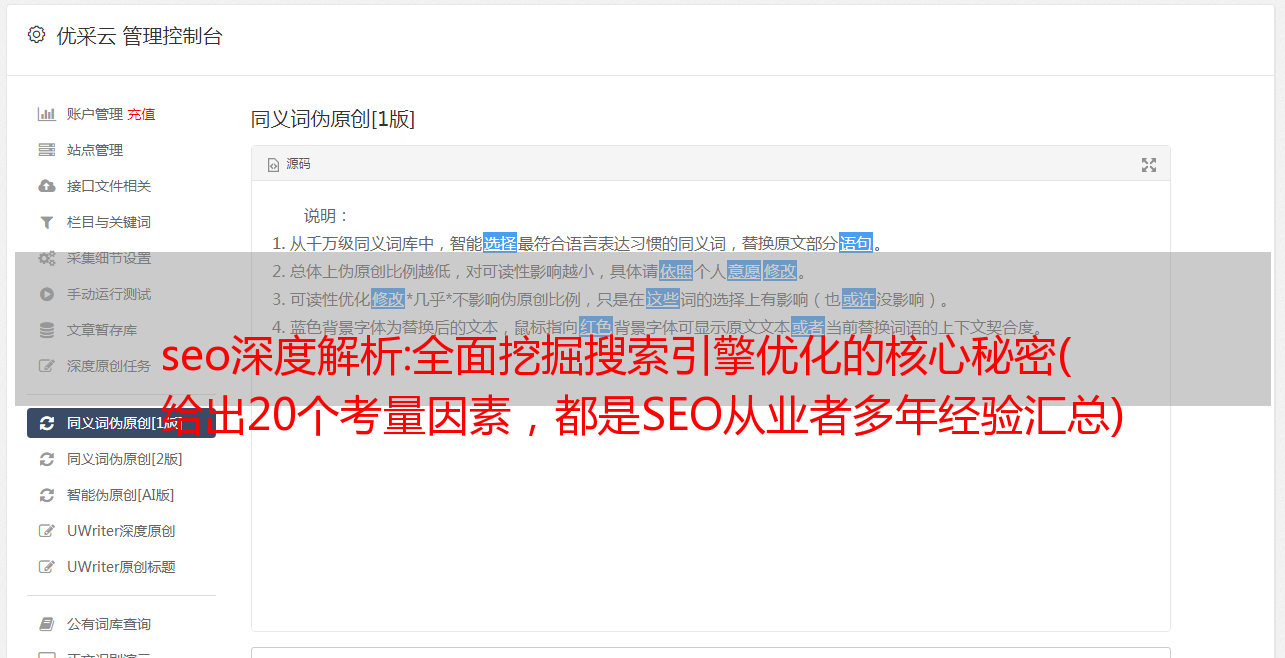Open 接口文件相关 cloud upload icon
This screenshot has height=658, width=1285.
pyautogui.click(x=46, y=186)
